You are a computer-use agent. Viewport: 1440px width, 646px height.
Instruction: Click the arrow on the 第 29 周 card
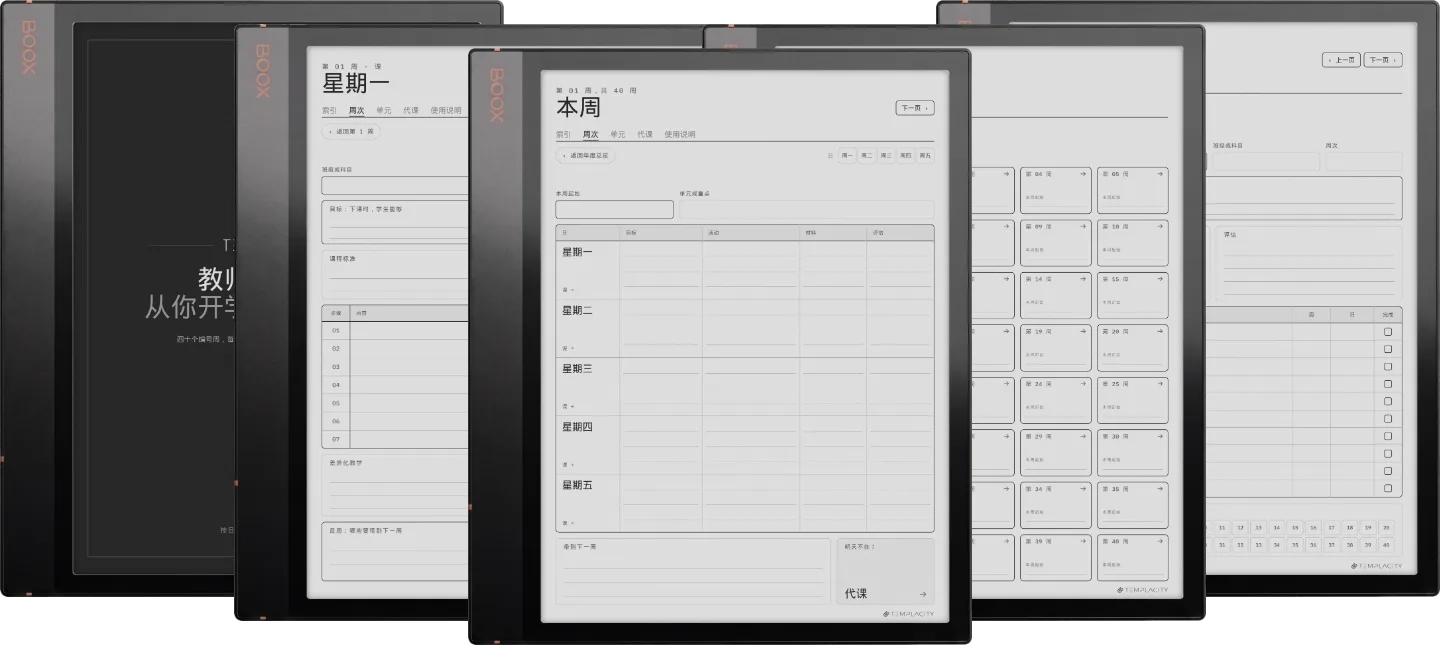pyautogui.click(x=1081, y=436)
